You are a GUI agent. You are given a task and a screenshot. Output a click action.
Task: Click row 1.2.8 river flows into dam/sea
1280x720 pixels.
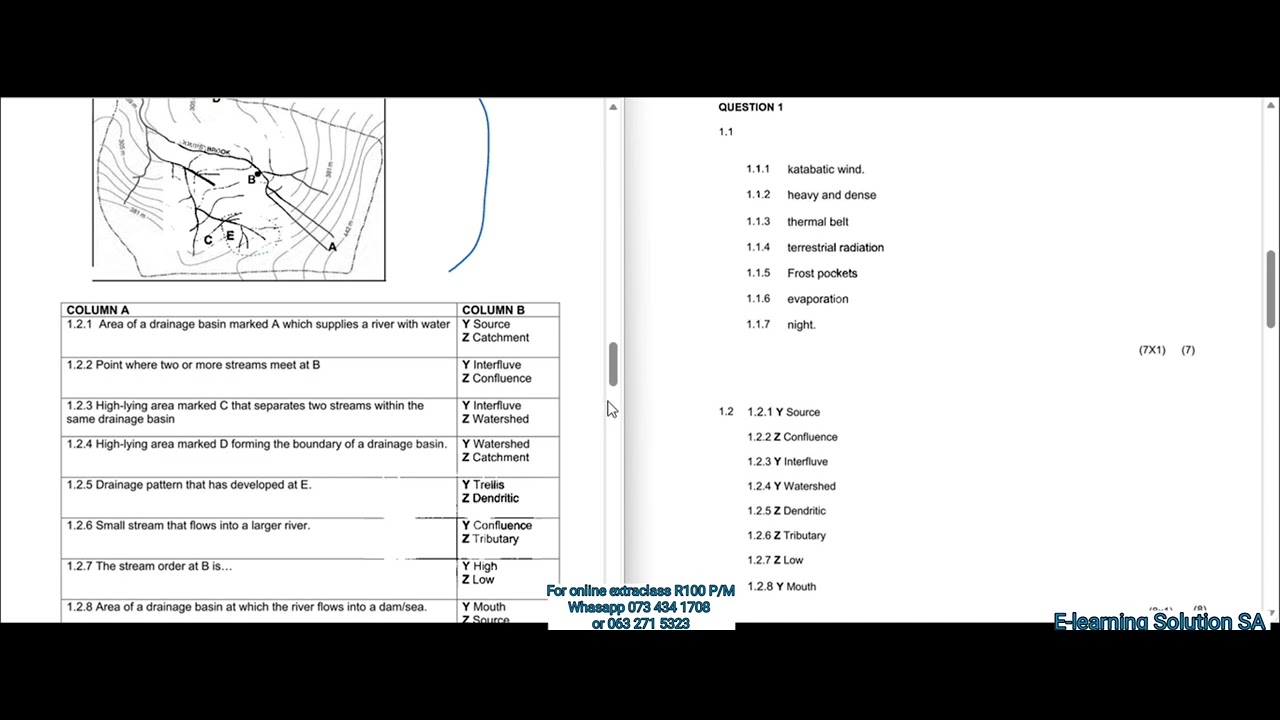pos(247,607)
